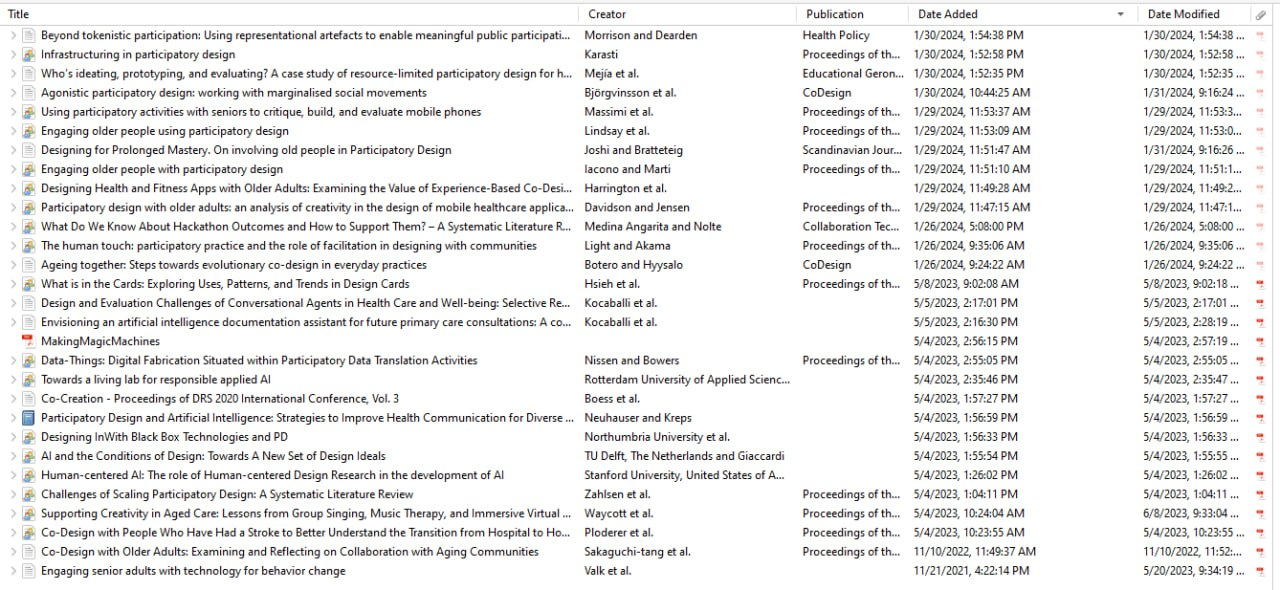Click creator cell 'Rotterdam University of Applied Scienc...'

point(687,380)
